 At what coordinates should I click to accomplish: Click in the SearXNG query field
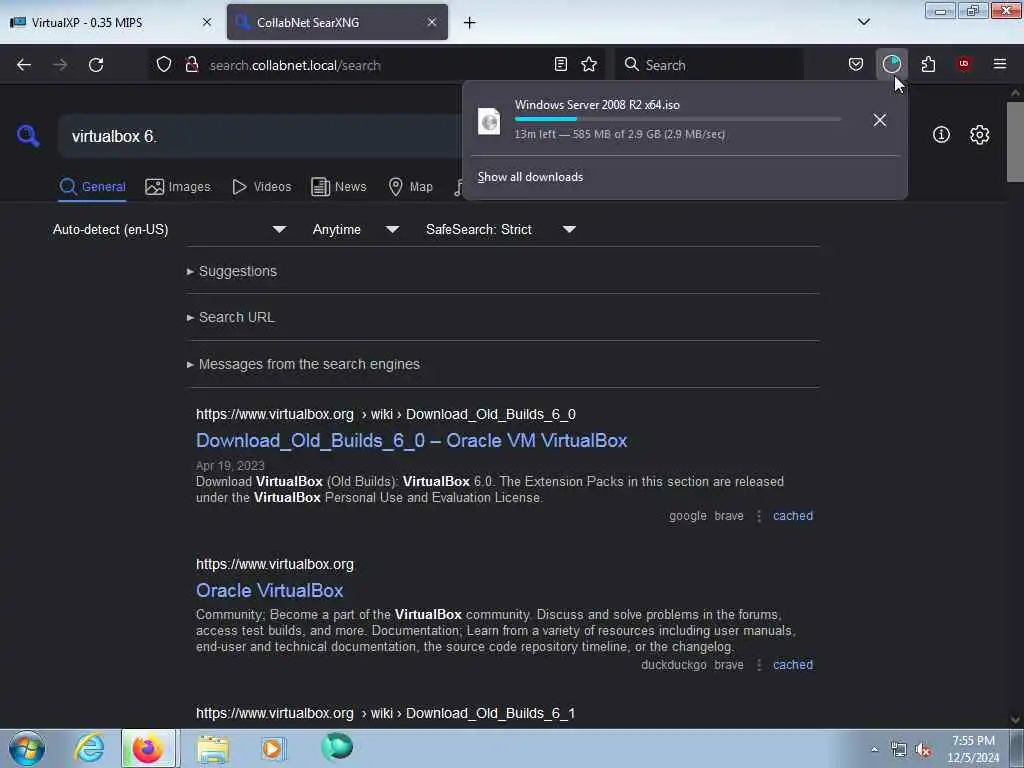261,136
